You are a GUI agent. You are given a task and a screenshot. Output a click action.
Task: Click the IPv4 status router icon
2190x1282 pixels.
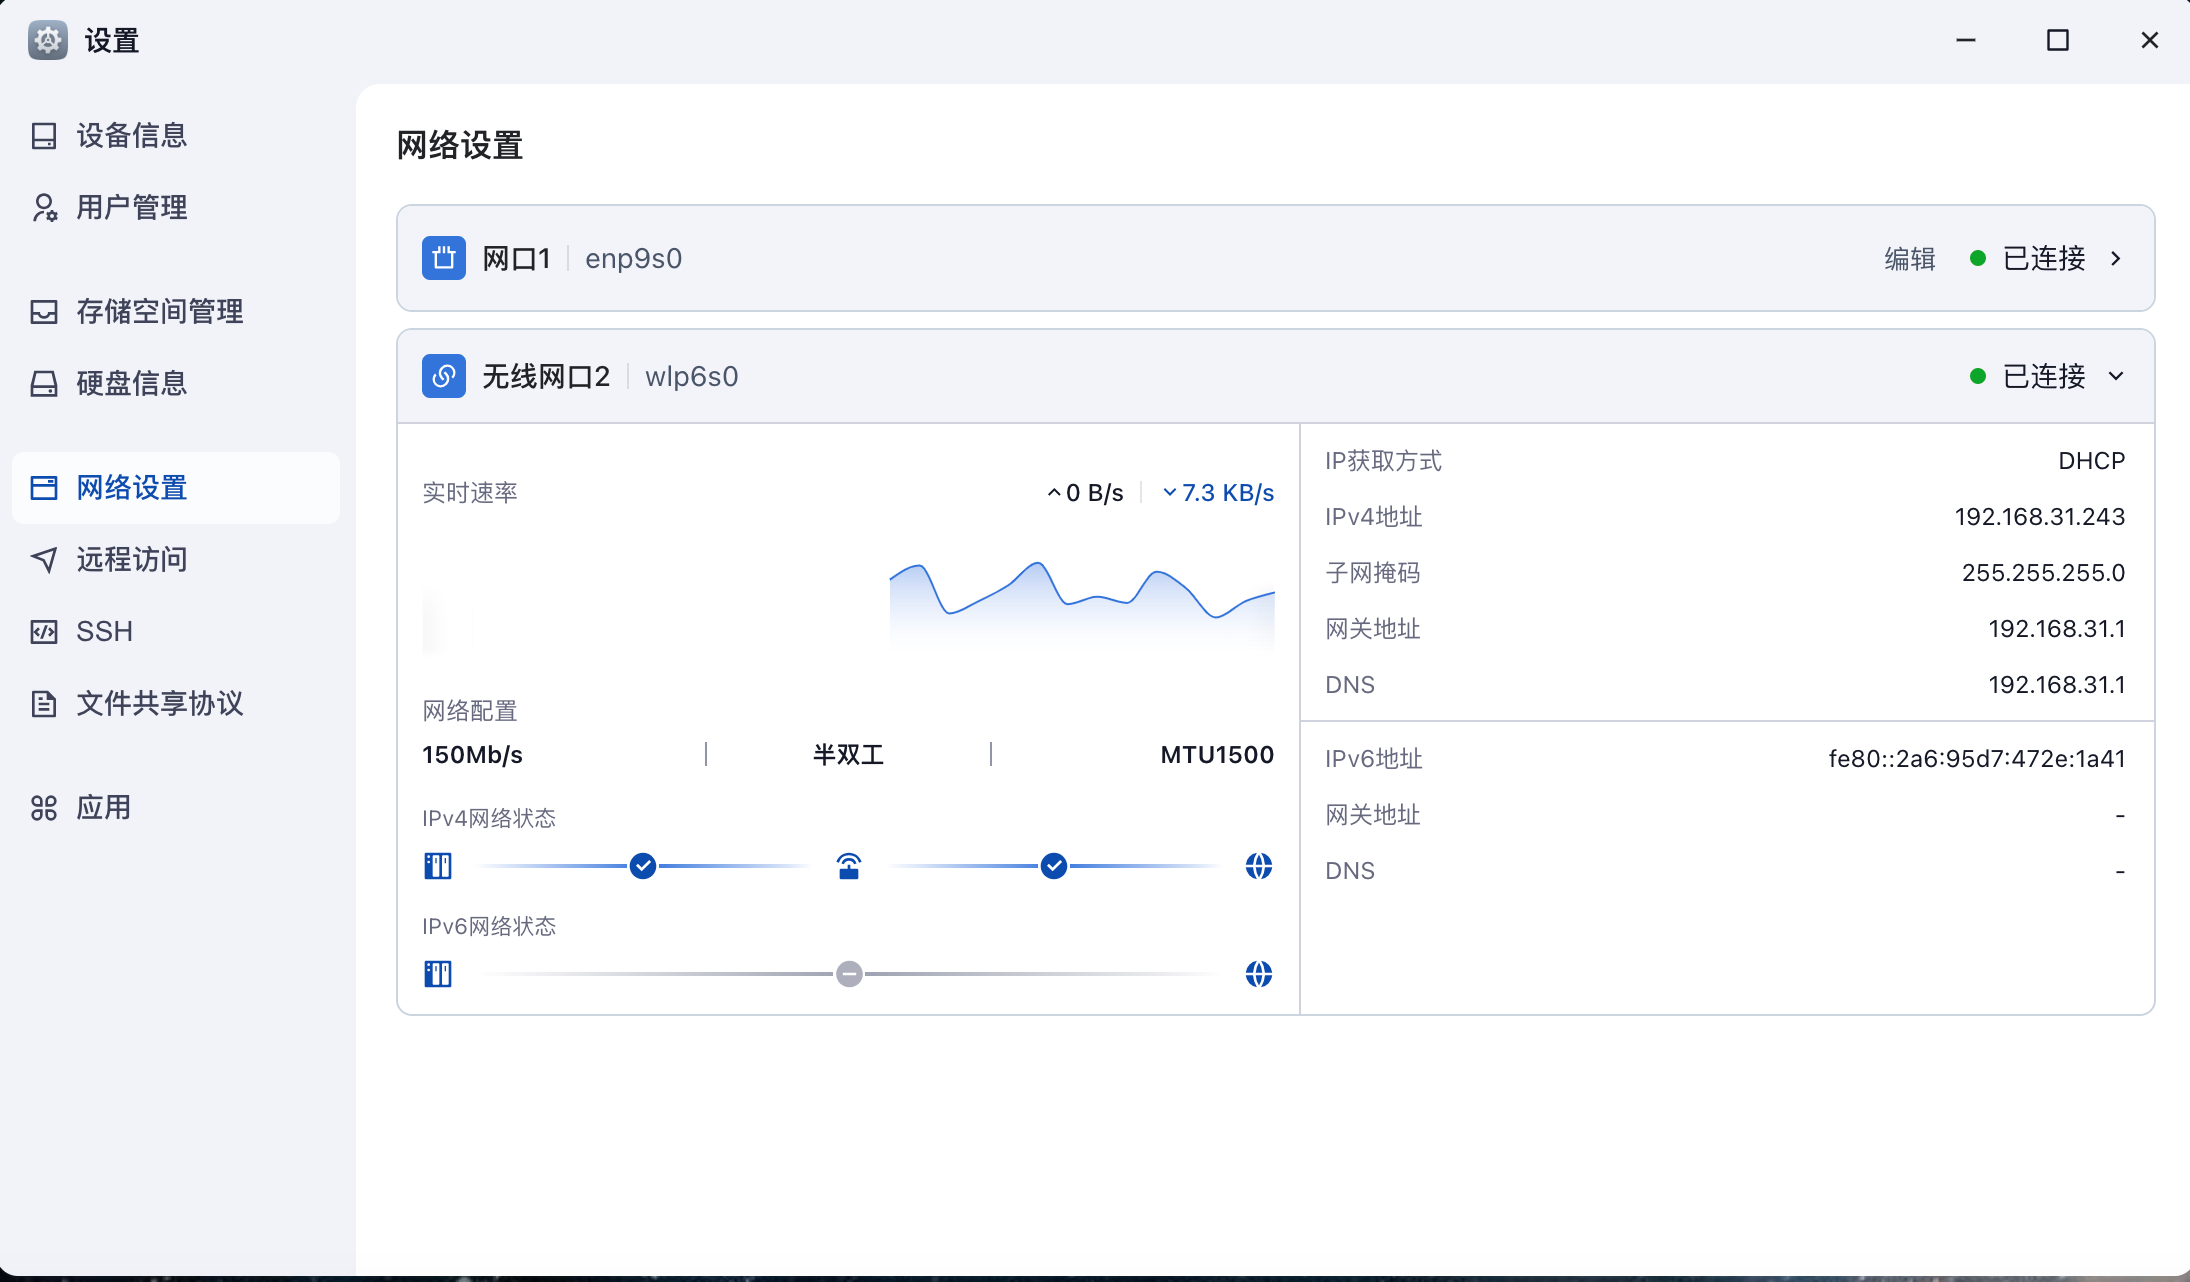849,866
